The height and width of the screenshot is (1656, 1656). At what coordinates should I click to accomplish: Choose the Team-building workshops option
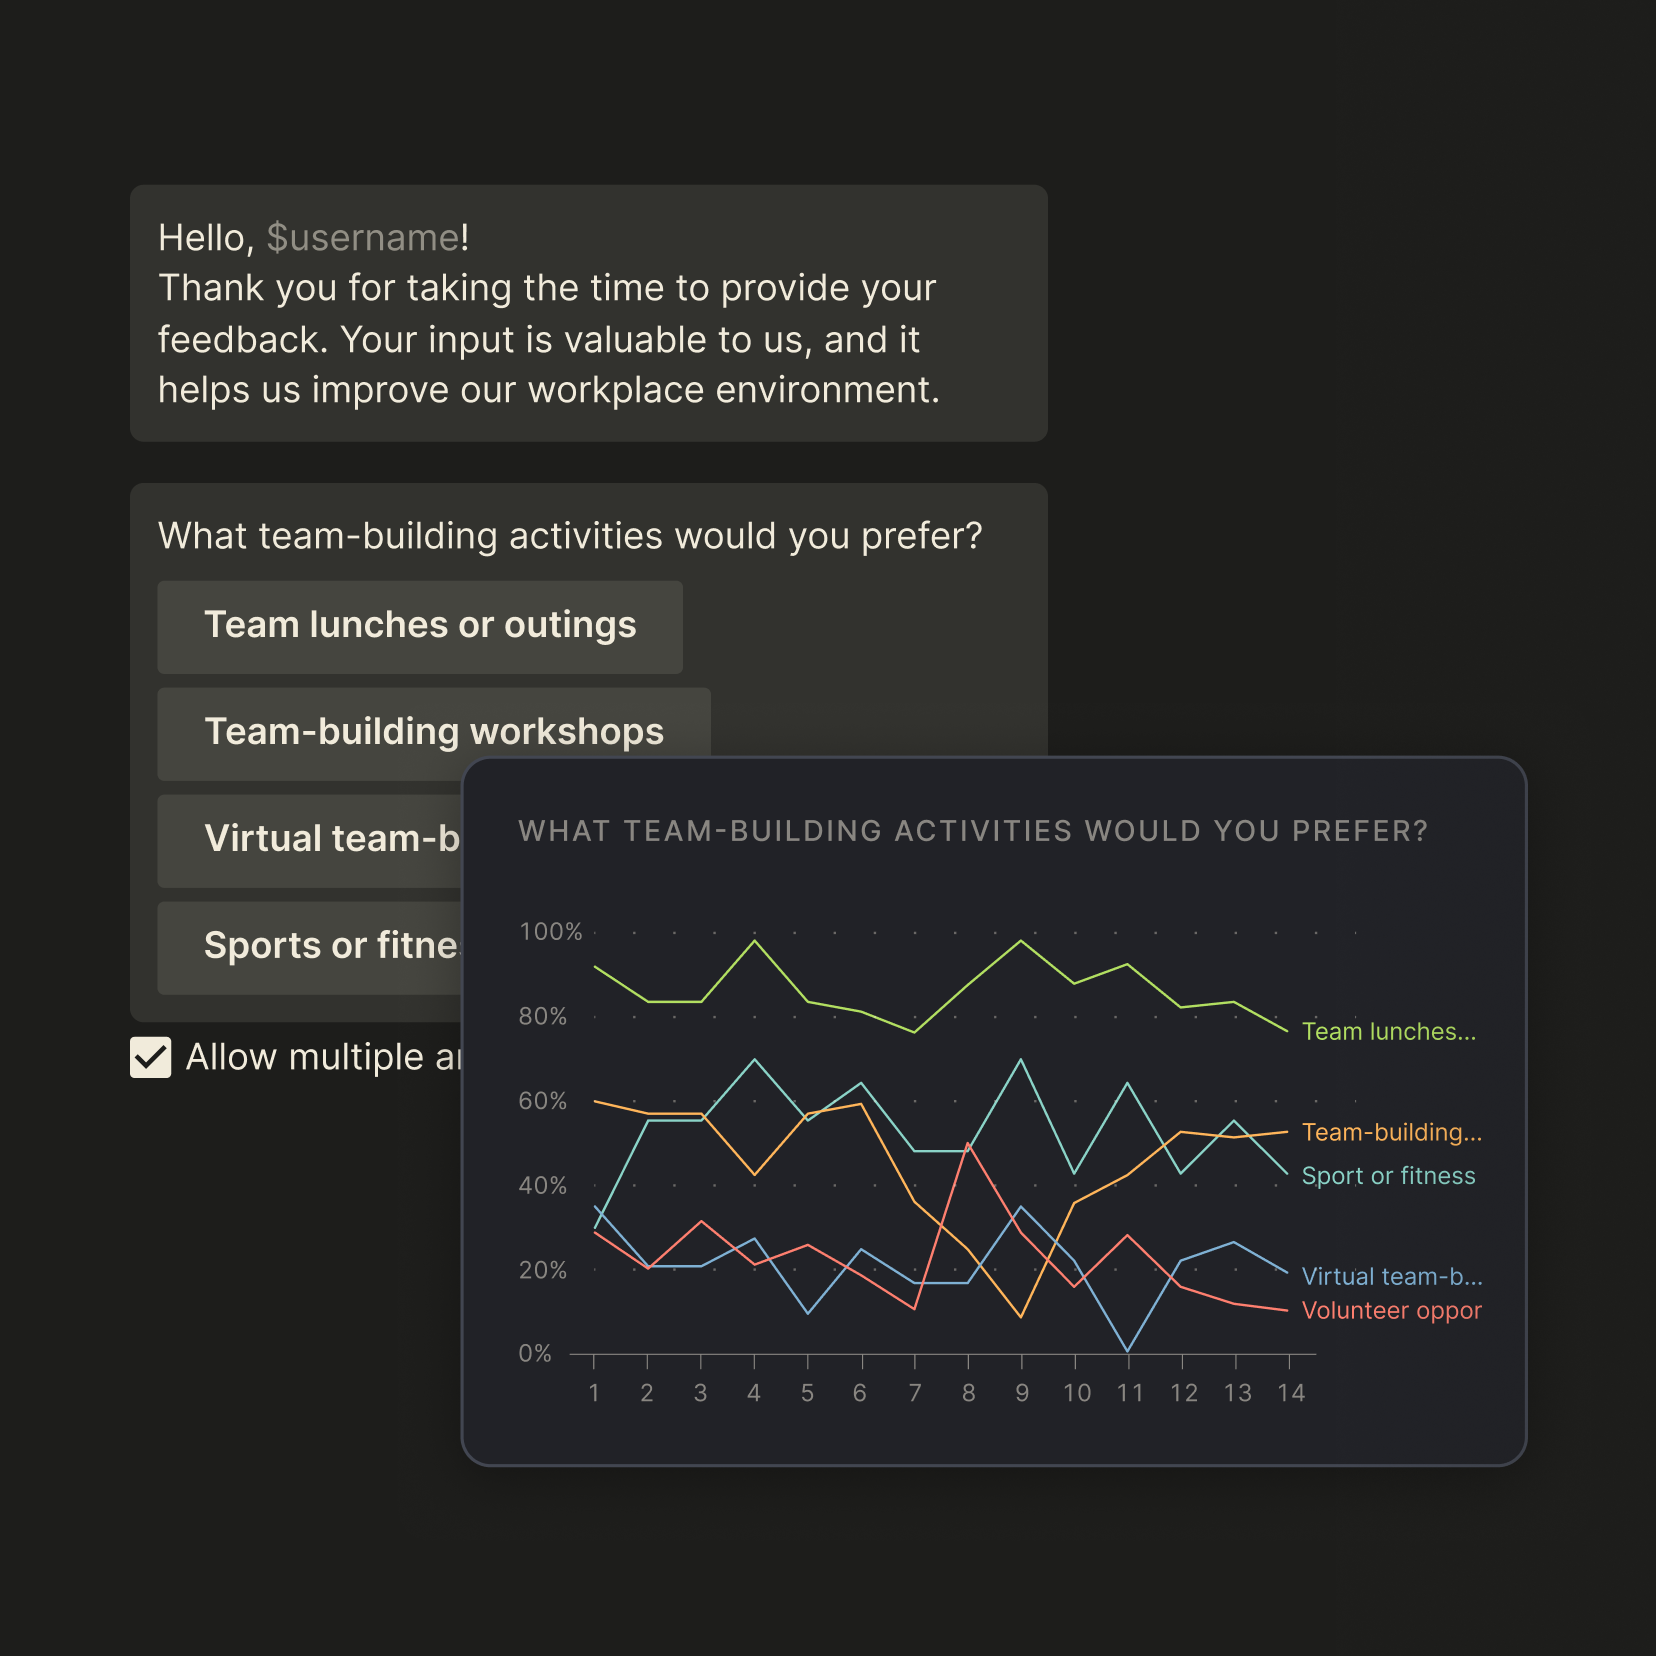(434, 733)
